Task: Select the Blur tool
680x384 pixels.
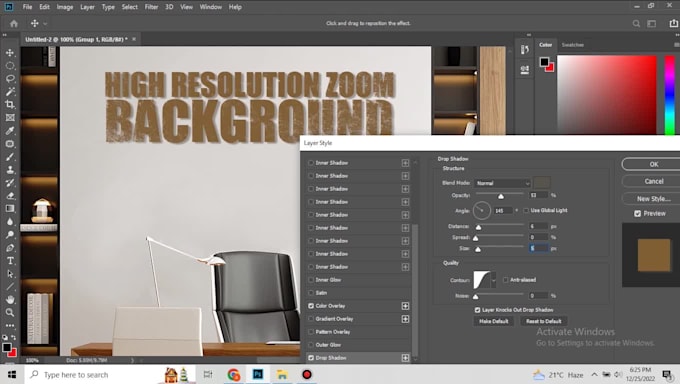Action: pyautogui.click(x=10, y=222)
